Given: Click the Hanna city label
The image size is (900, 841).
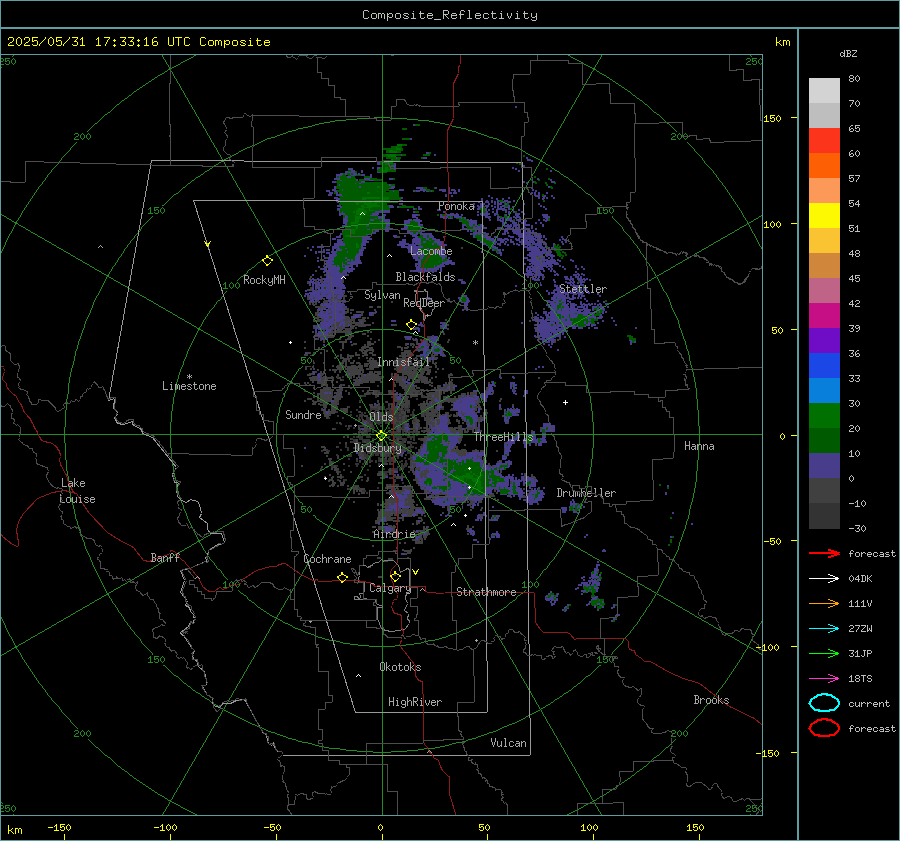Looking at the screenshot, I should click(x=699, y=446).
